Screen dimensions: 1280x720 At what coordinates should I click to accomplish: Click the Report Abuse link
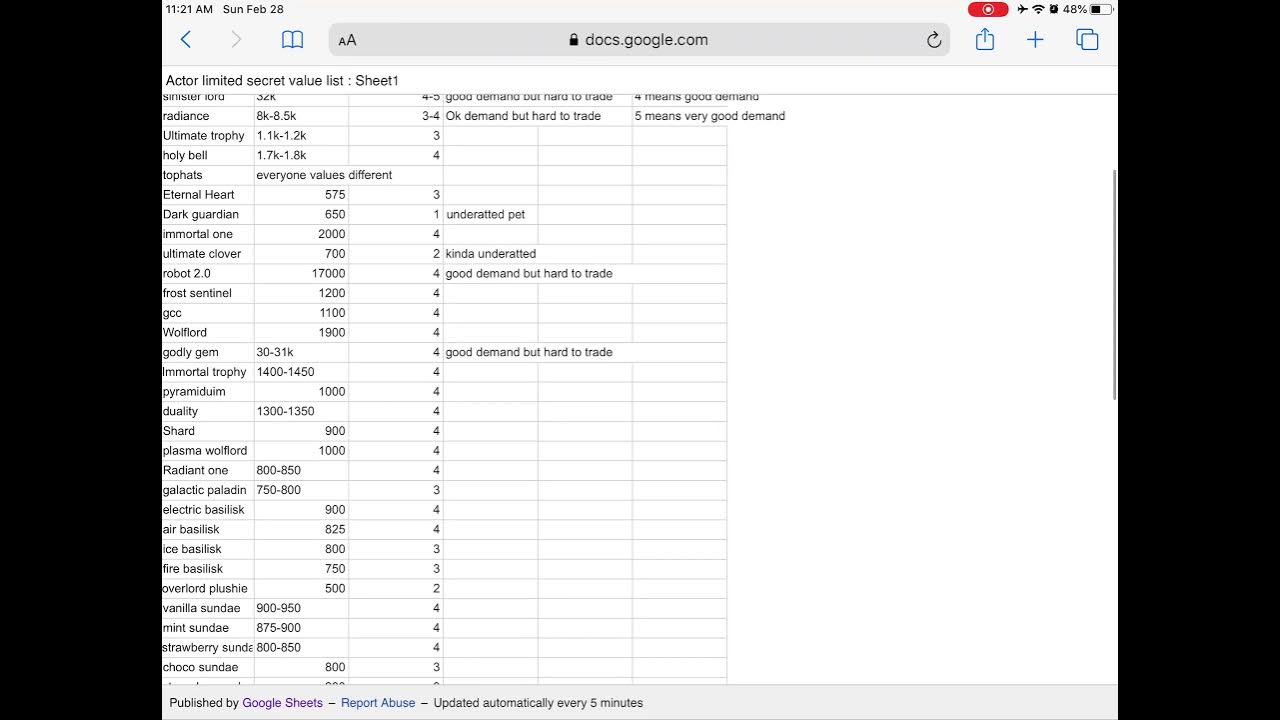[378, 703]
